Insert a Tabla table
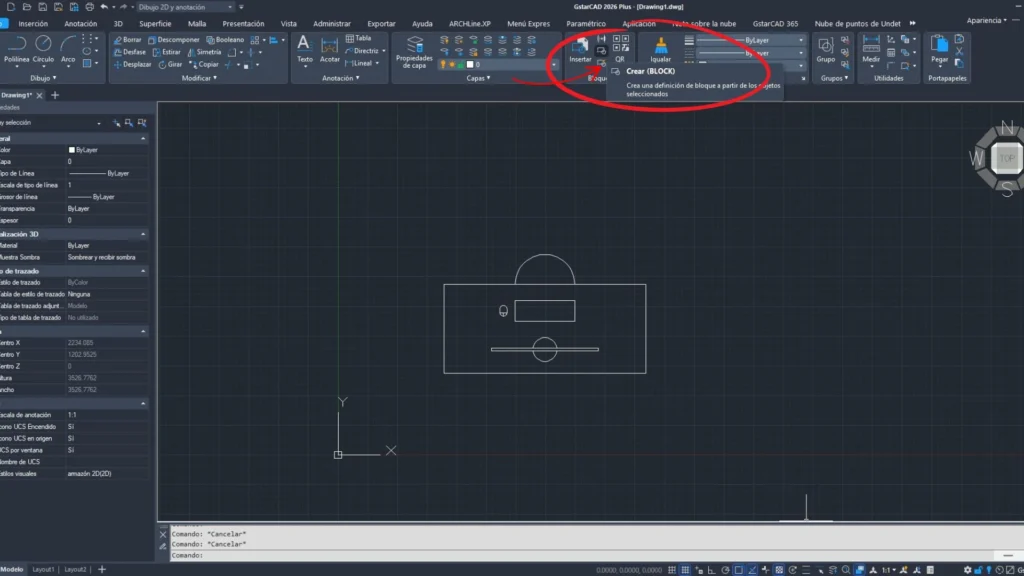The height and width of the screenshot is (576, 1024). point(359,39)
